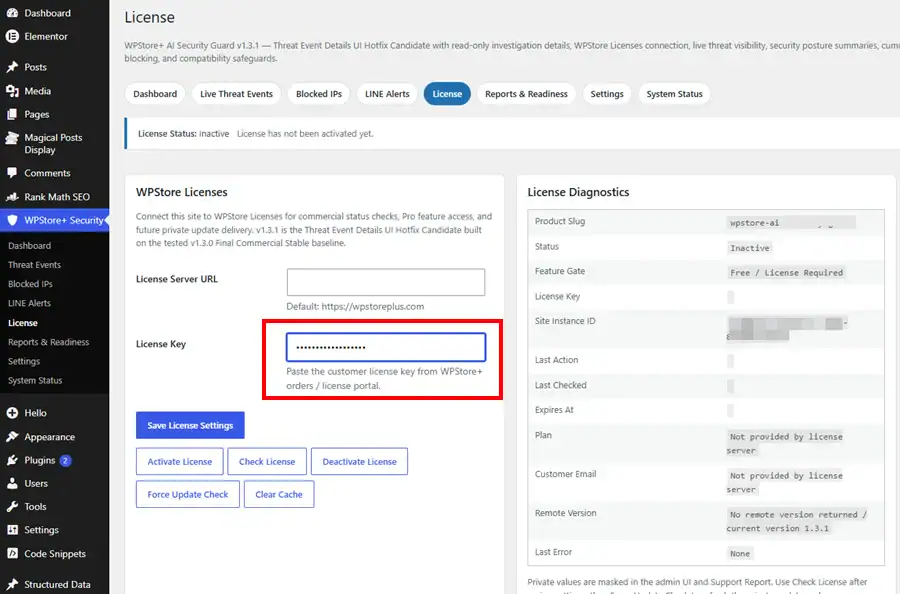
Task: Focus the License Server URL field
Action: pyautogui.click(x=386, y=282)
